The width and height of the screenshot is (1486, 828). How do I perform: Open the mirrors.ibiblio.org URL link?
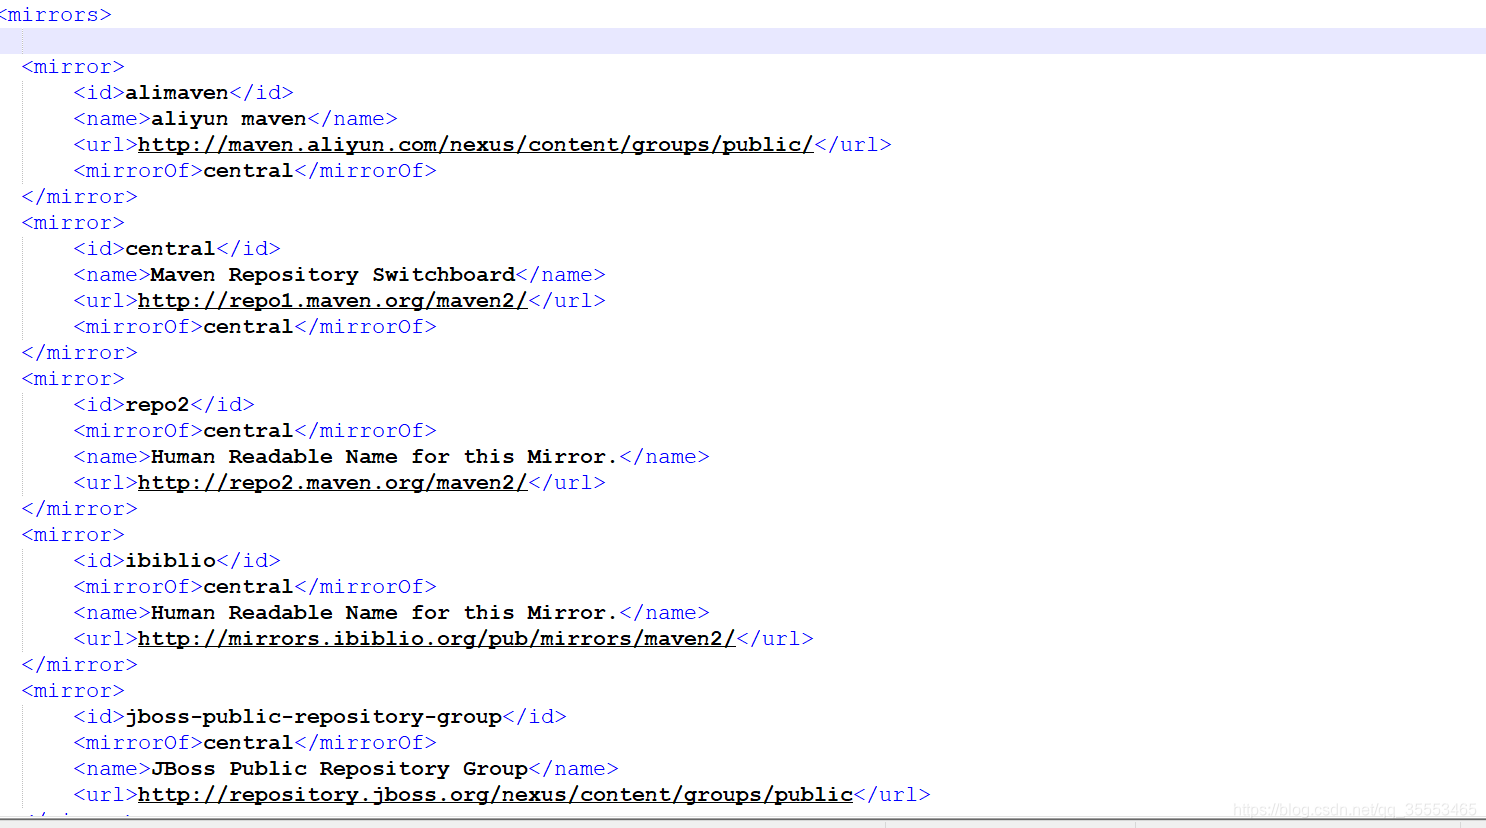pyautogui.click(x=436, y=639)
